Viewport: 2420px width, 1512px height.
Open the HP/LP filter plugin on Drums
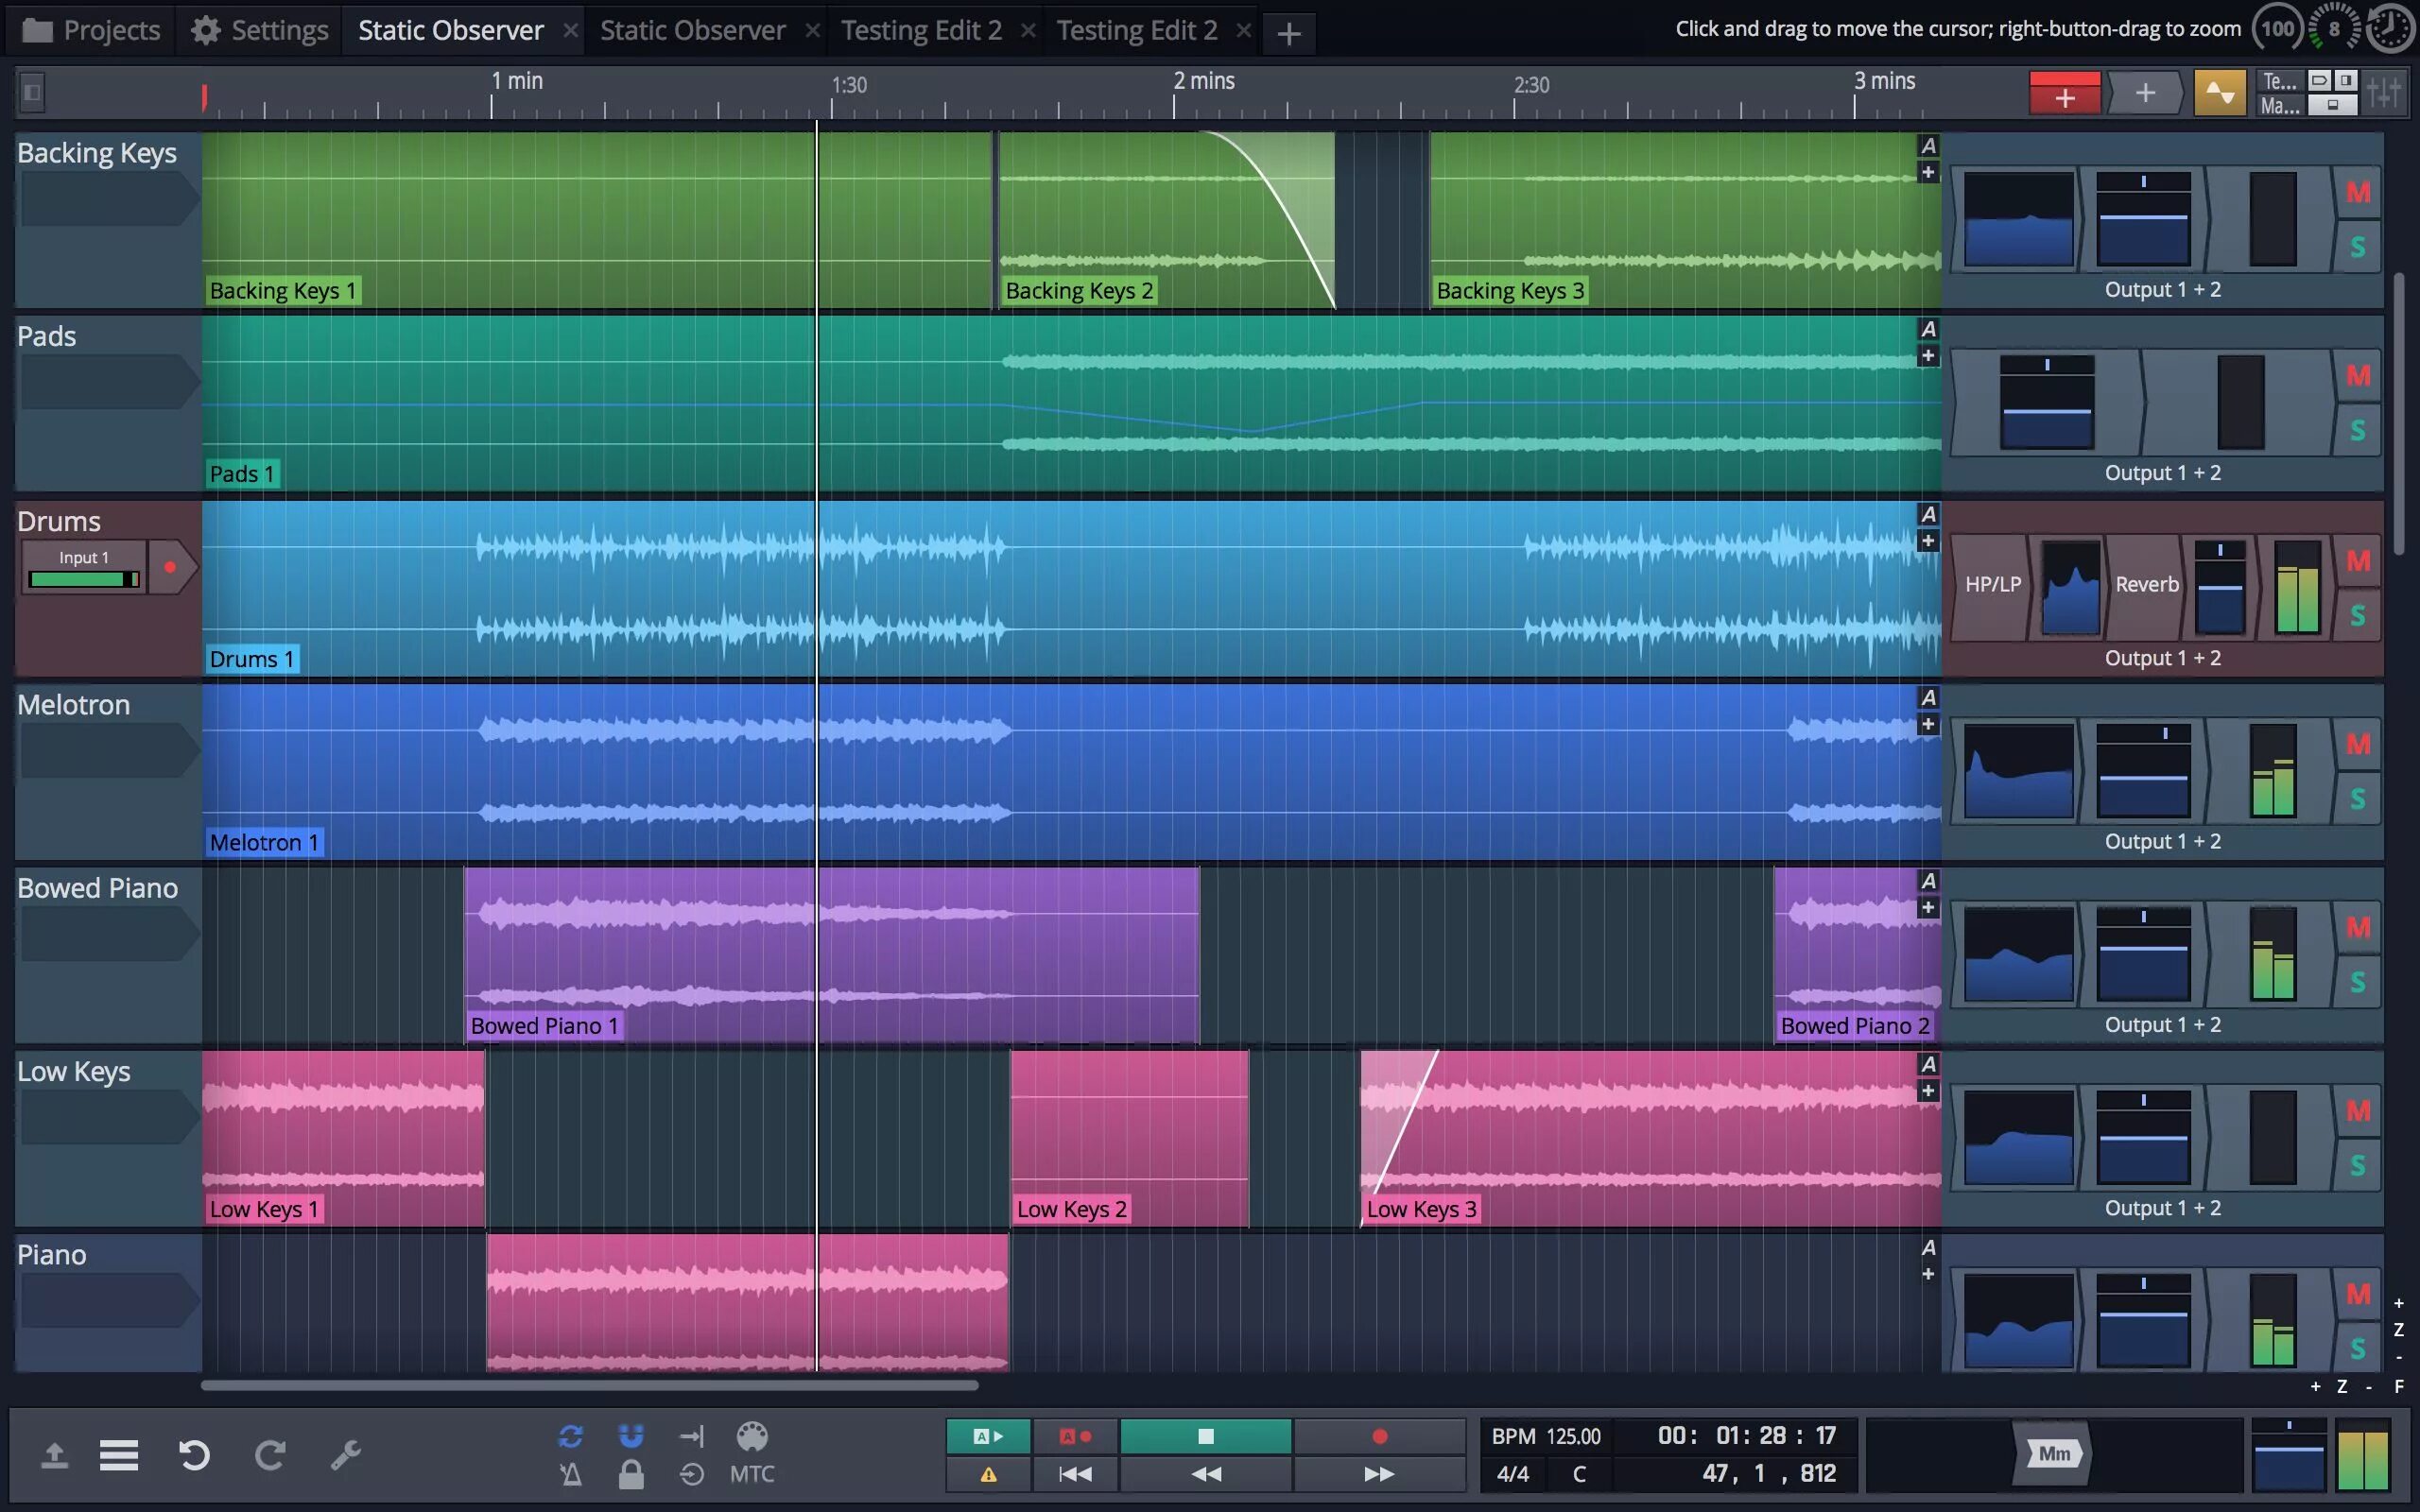point(1992,585)
